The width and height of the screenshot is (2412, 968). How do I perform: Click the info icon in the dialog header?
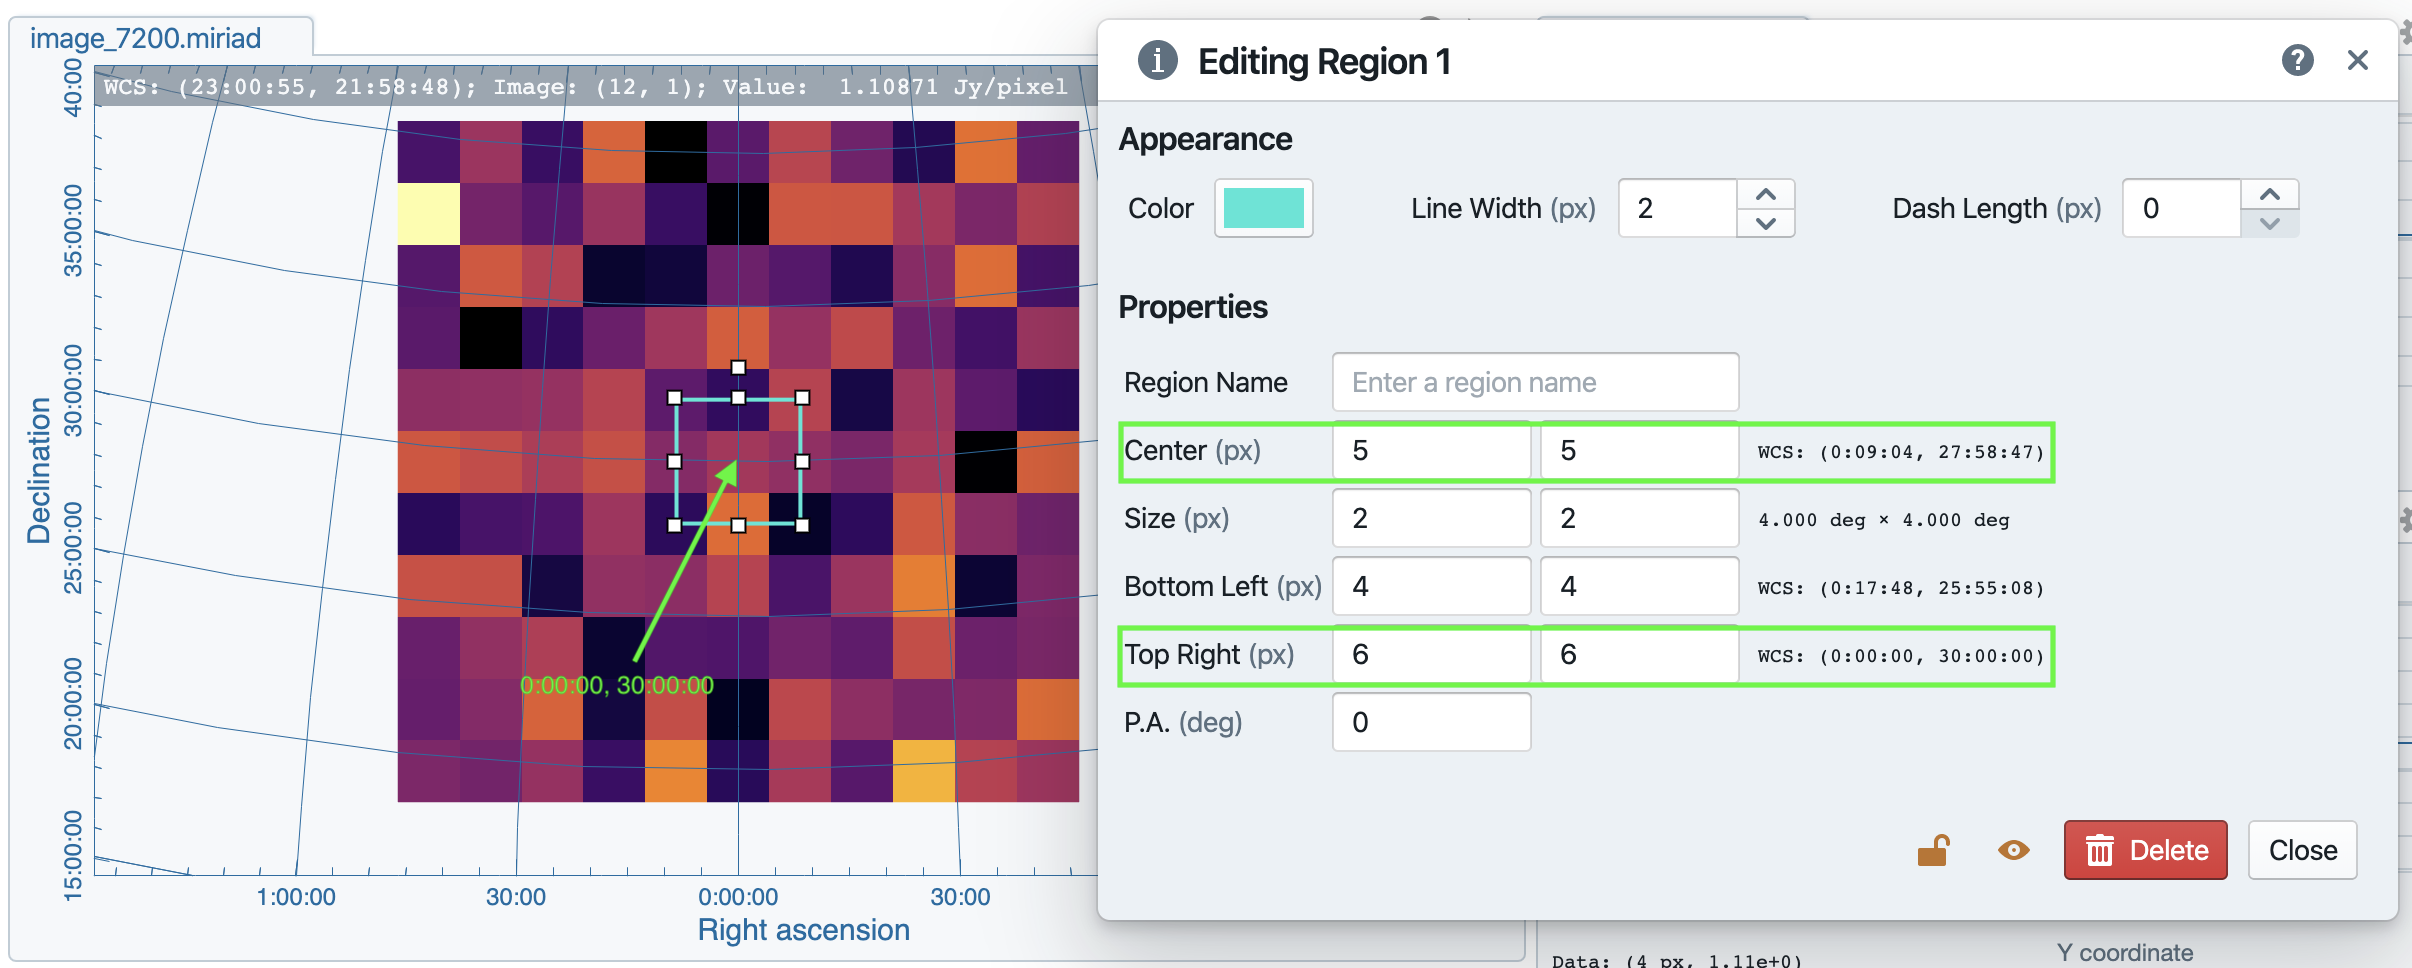pyautogui.click(x=1157, y=59)
